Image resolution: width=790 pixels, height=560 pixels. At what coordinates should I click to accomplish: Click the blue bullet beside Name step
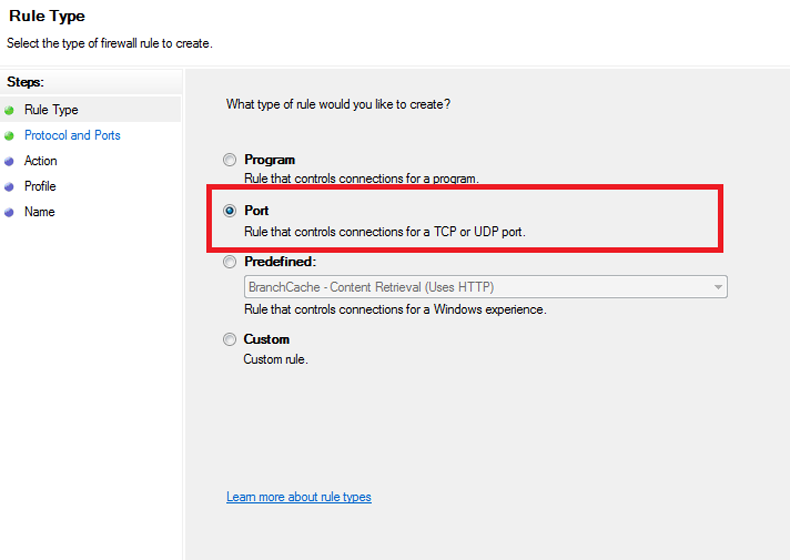click(10, 213)
